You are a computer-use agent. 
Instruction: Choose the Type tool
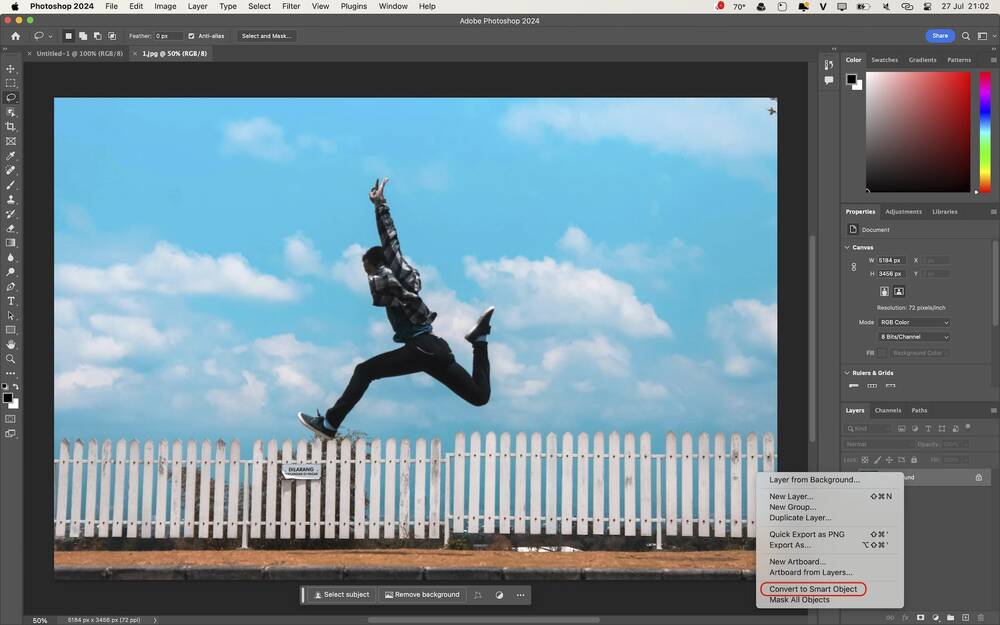11,300
